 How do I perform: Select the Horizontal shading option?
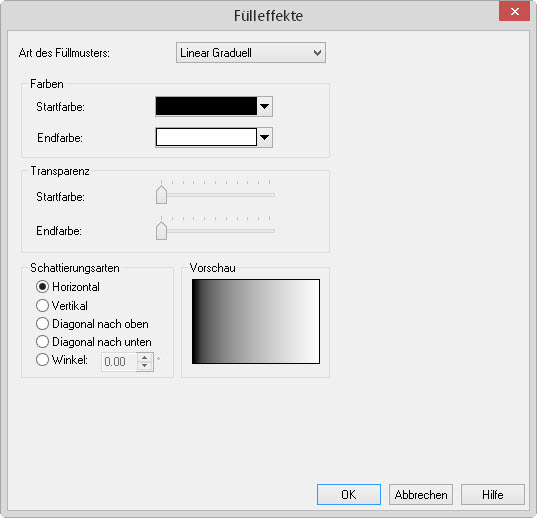click(42, 287)
